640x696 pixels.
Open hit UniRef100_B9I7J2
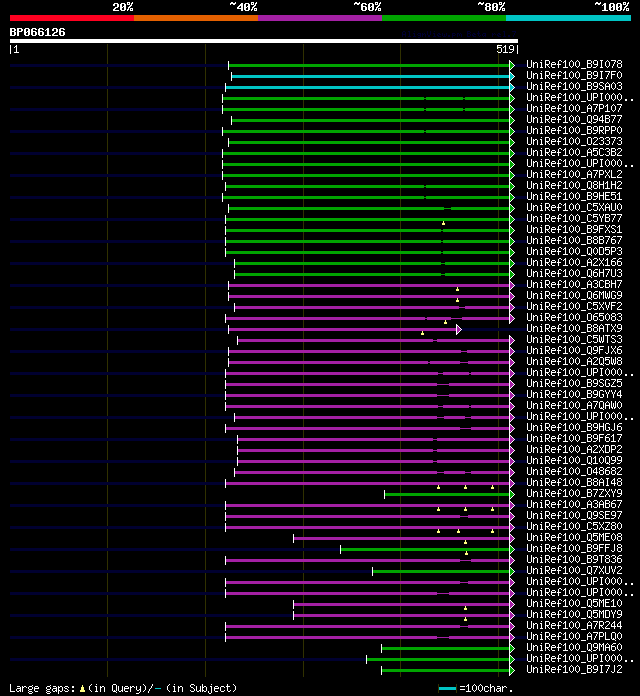574,669
